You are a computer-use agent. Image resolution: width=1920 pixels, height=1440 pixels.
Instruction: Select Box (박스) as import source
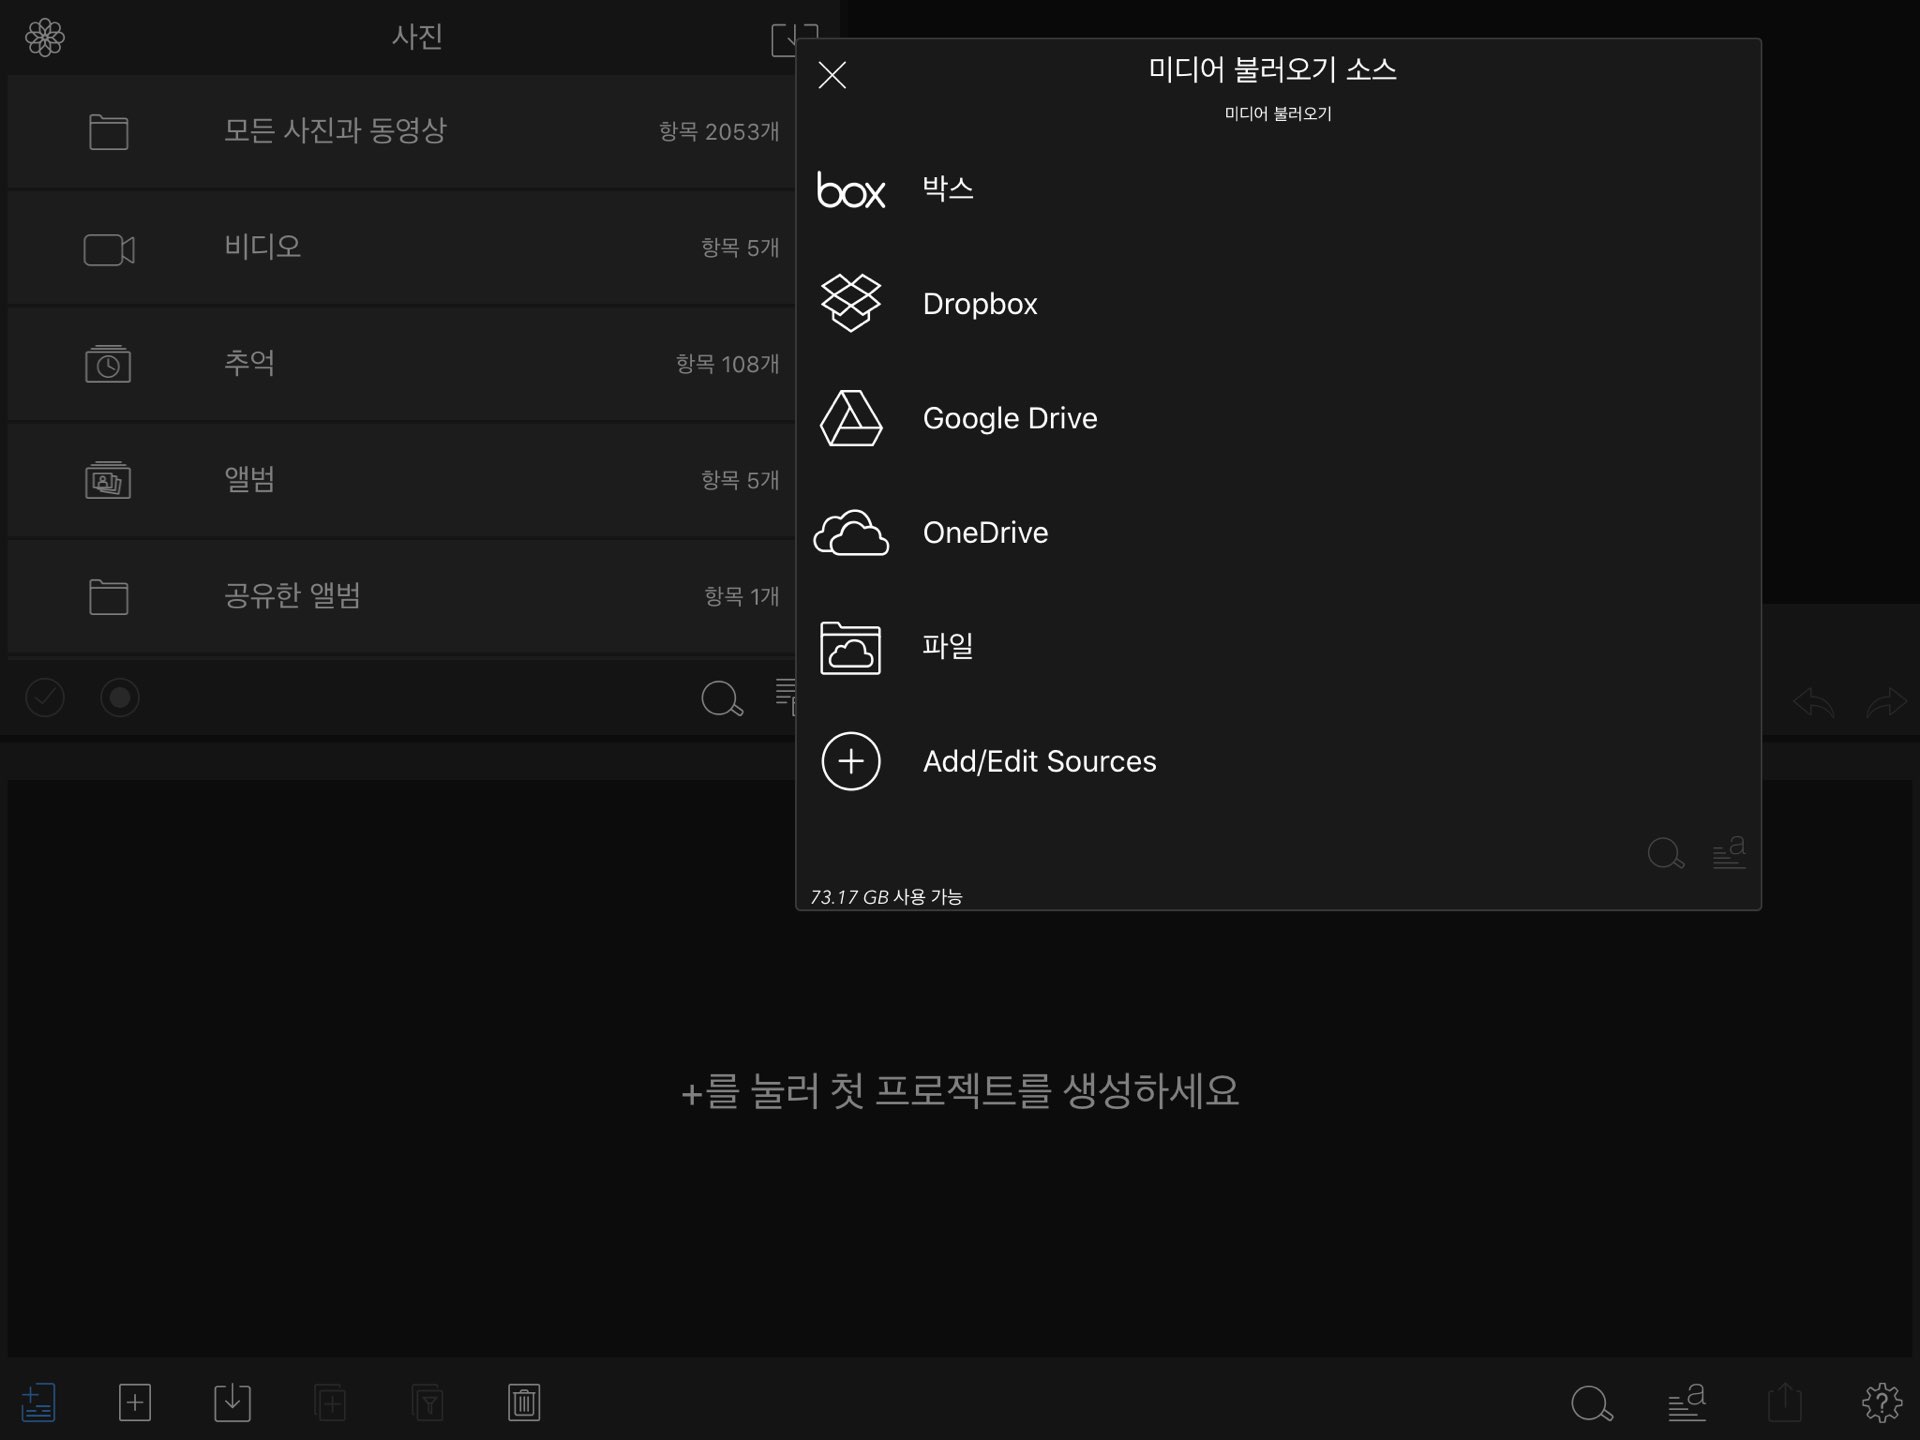(x=947, y=189)
